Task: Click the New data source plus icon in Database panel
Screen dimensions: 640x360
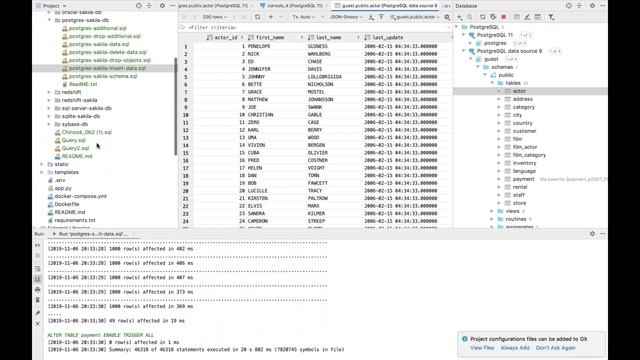Action: click(x=460, y=17)
